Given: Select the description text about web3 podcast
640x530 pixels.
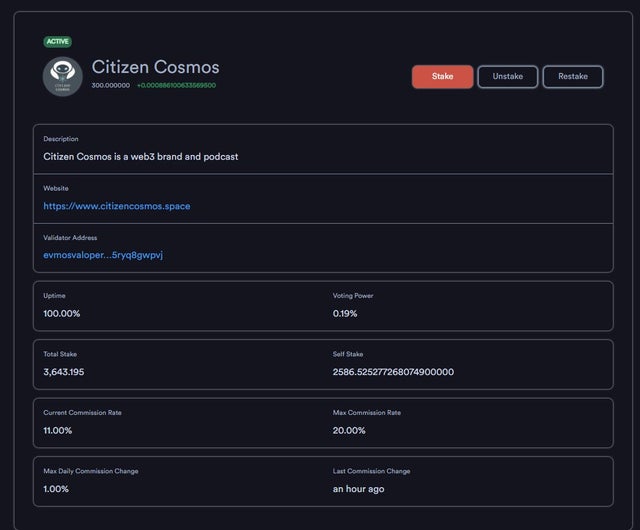Looking at the screenshot, I should [x=141, y=157].
